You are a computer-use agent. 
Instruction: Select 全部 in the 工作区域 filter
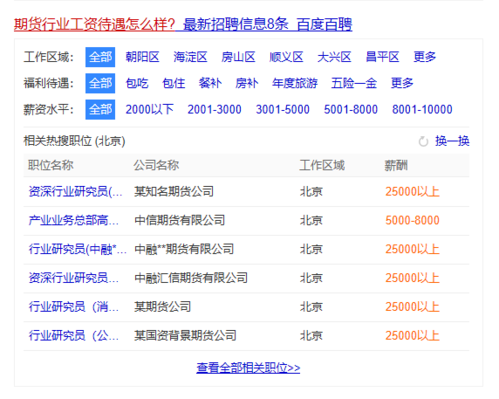(x=100, y=57)
